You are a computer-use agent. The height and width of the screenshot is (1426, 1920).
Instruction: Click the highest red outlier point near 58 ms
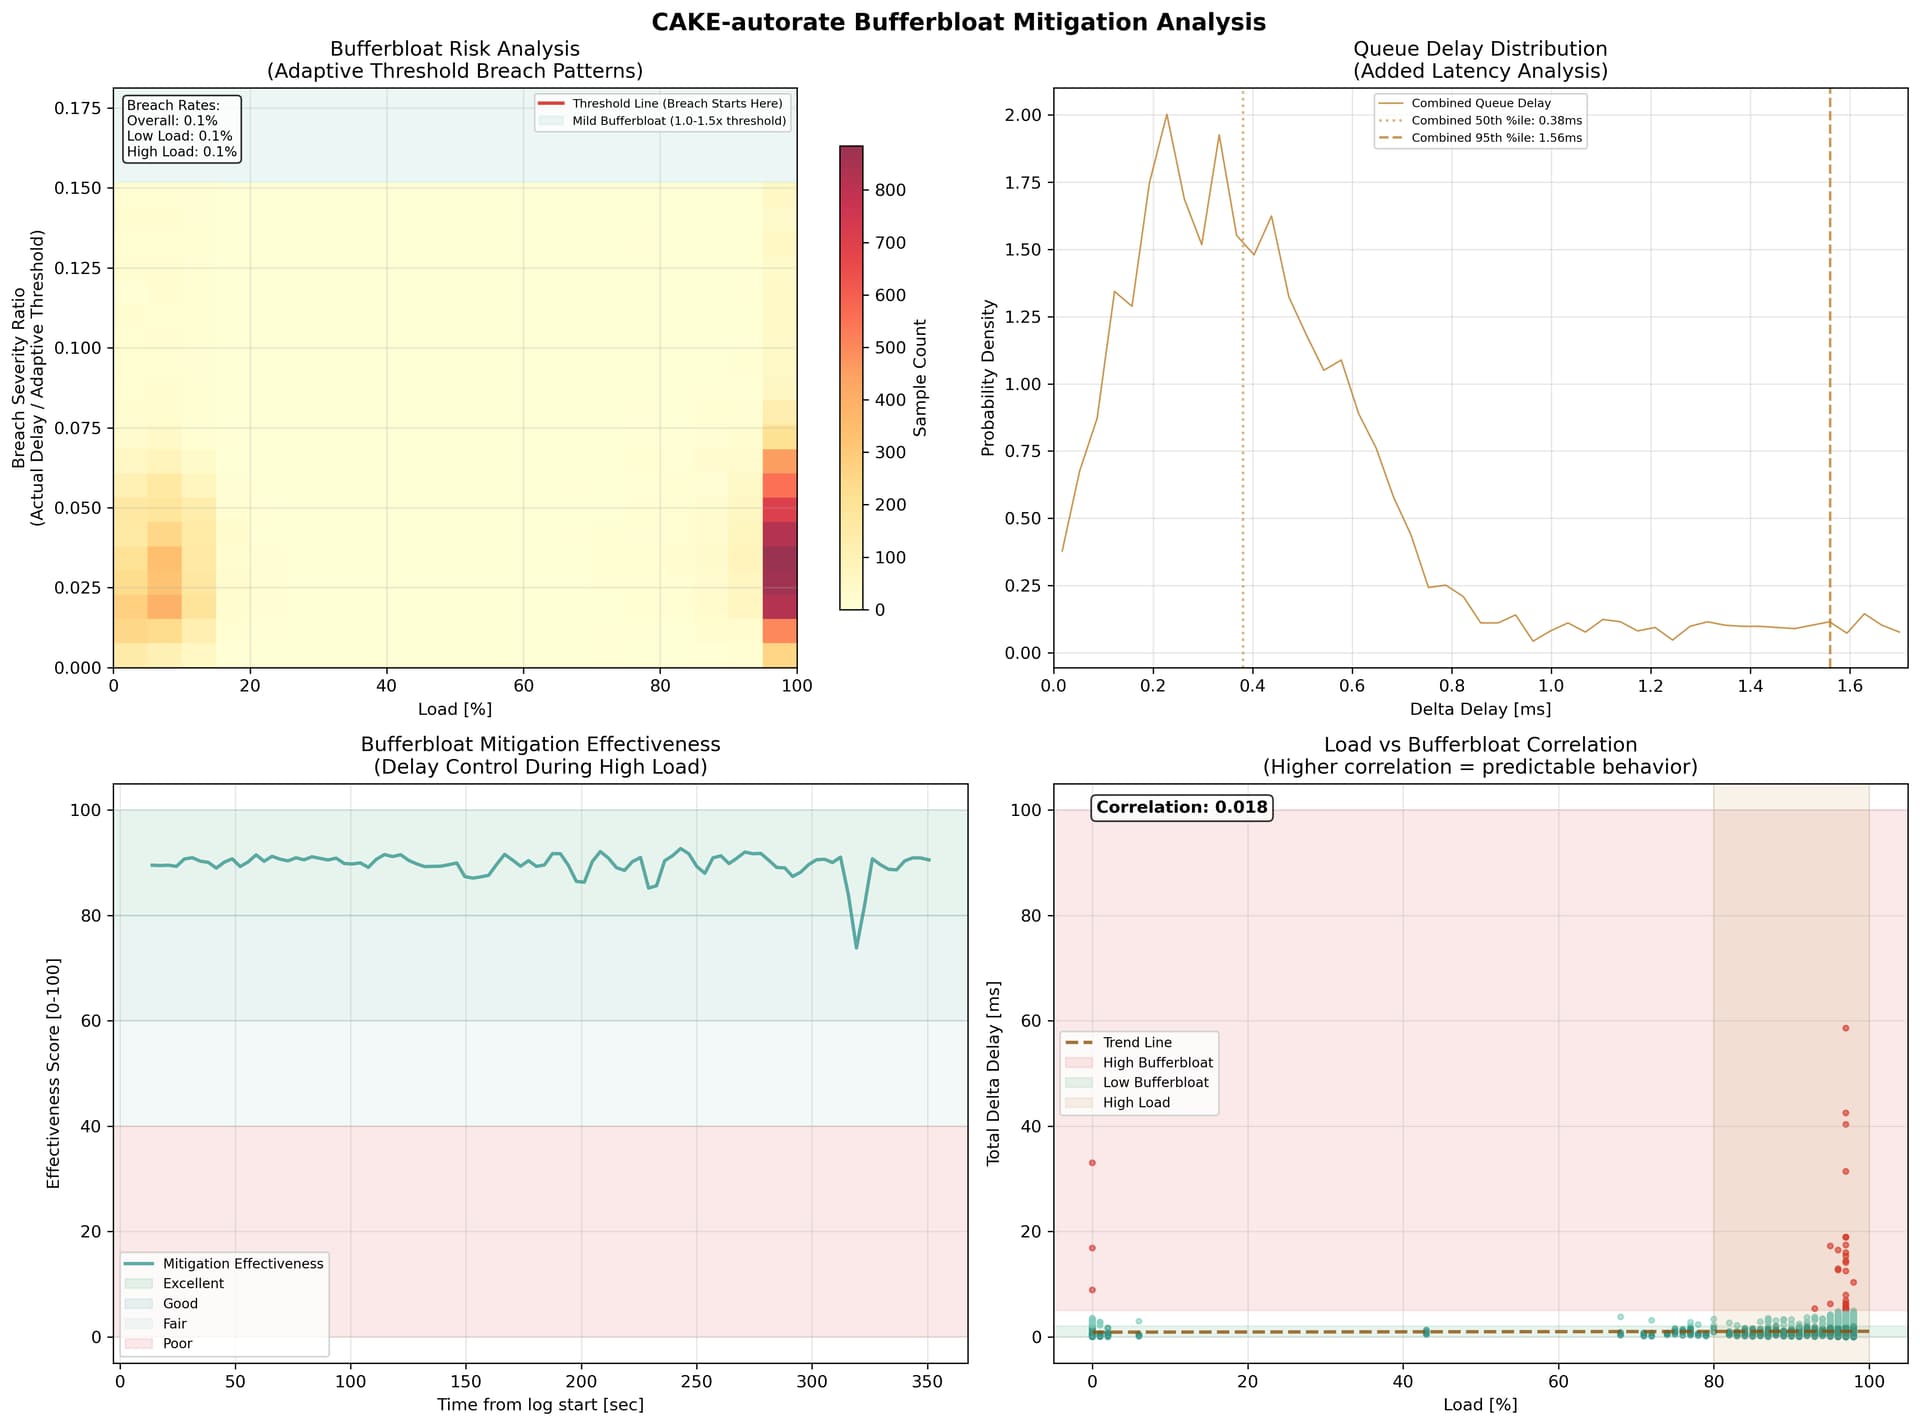(1846, 1028)
